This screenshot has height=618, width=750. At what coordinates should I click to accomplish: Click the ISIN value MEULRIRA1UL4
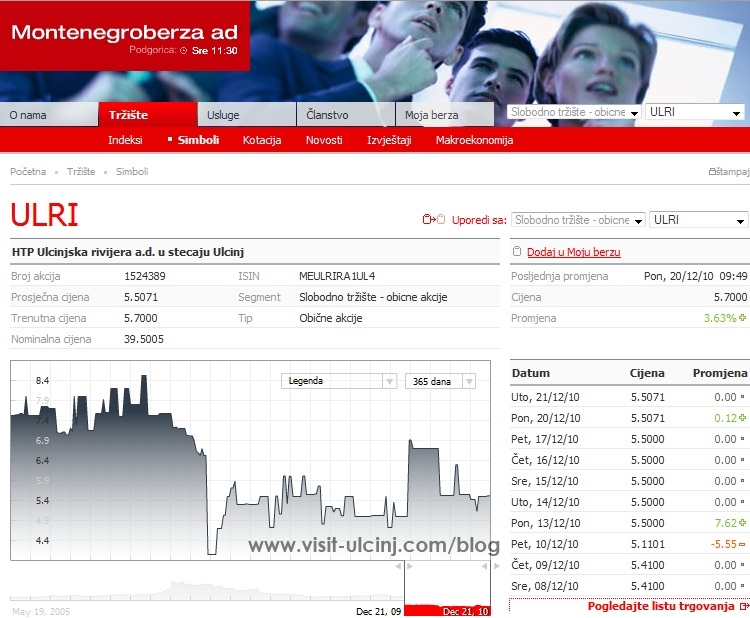click(337, 276)
